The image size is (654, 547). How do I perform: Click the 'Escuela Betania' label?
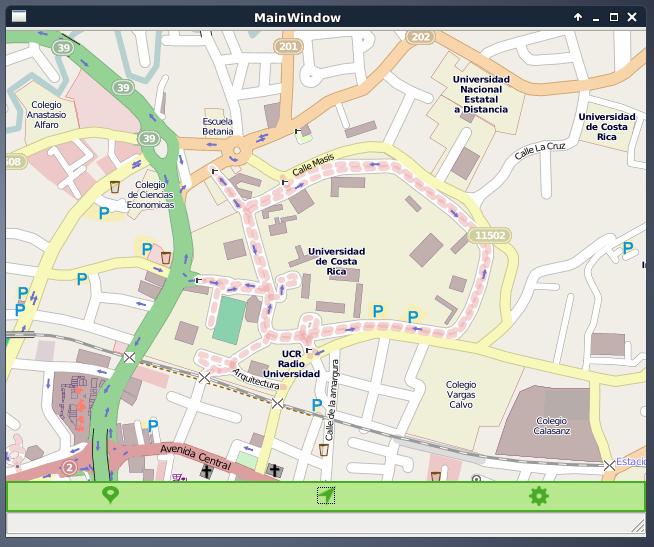point(217,126)
